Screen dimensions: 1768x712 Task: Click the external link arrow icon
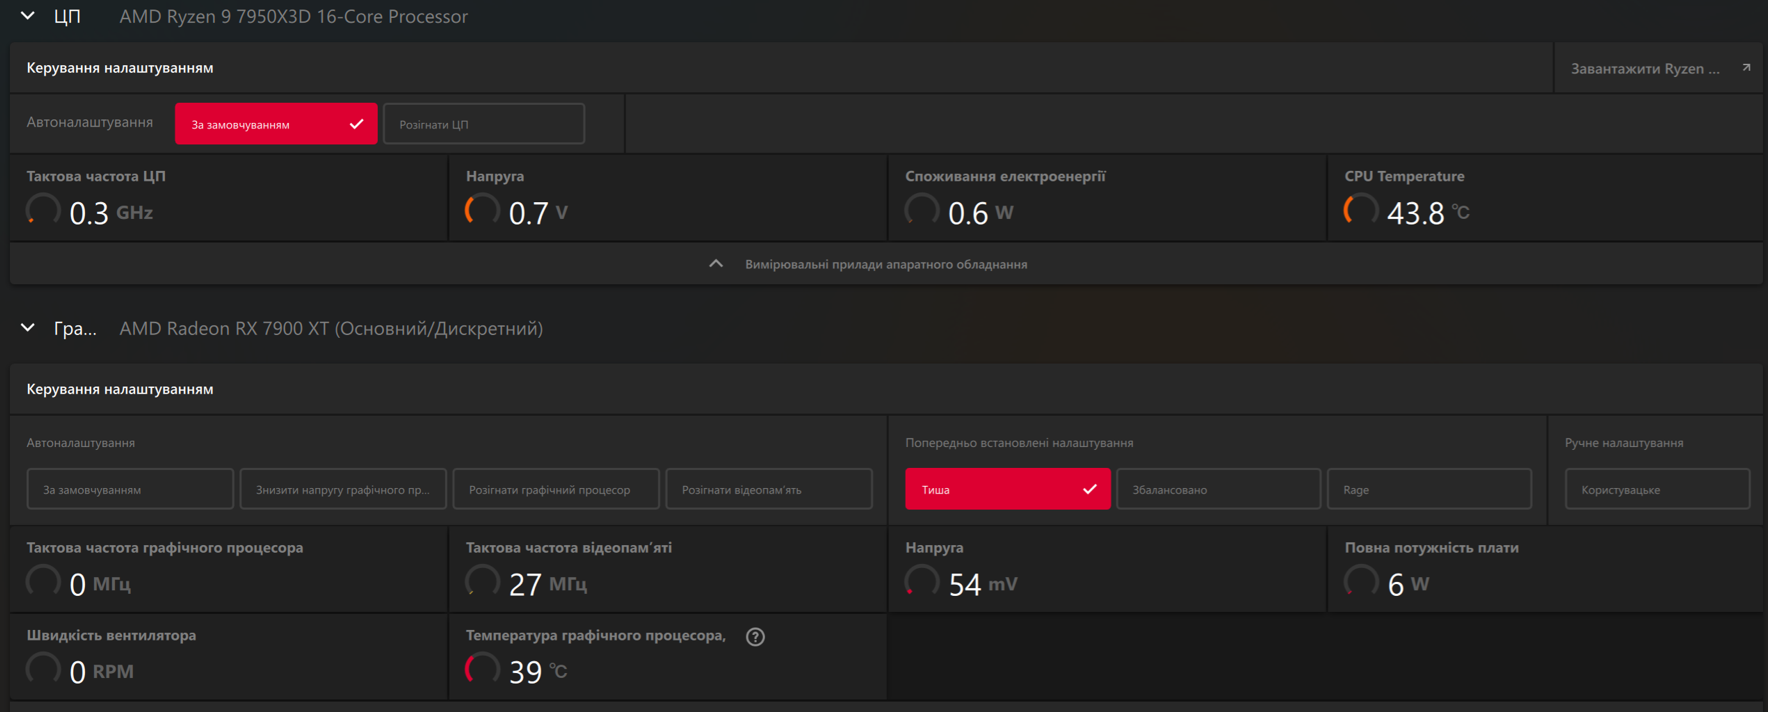(1746, 68)
